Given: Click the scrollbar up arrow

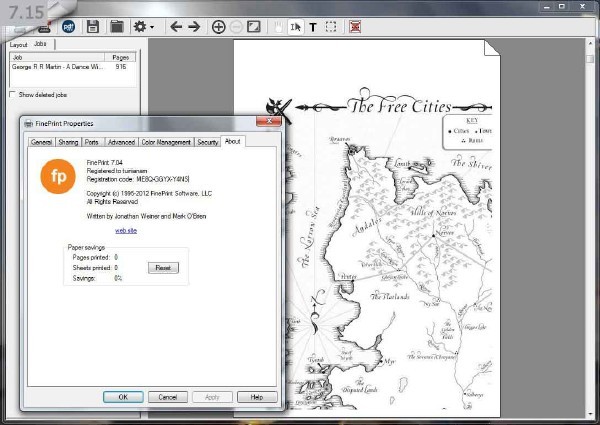Looking at the screenshot, I should (x=590, y=43).
